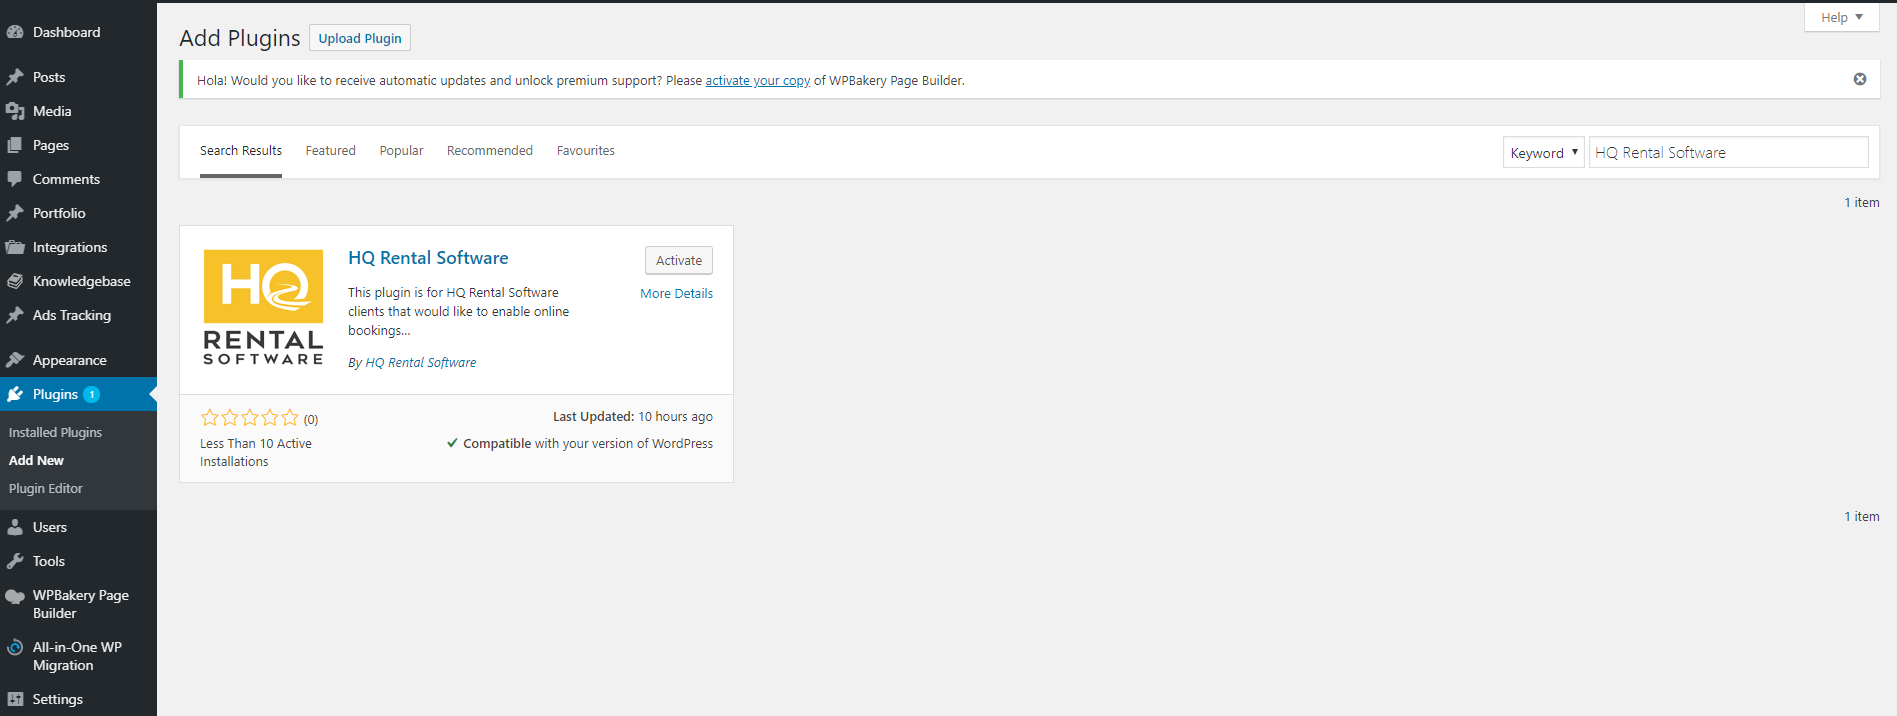Screen dimensions: 1897x716
Task: Open the Settings menu
Action: tap(58, 699)
